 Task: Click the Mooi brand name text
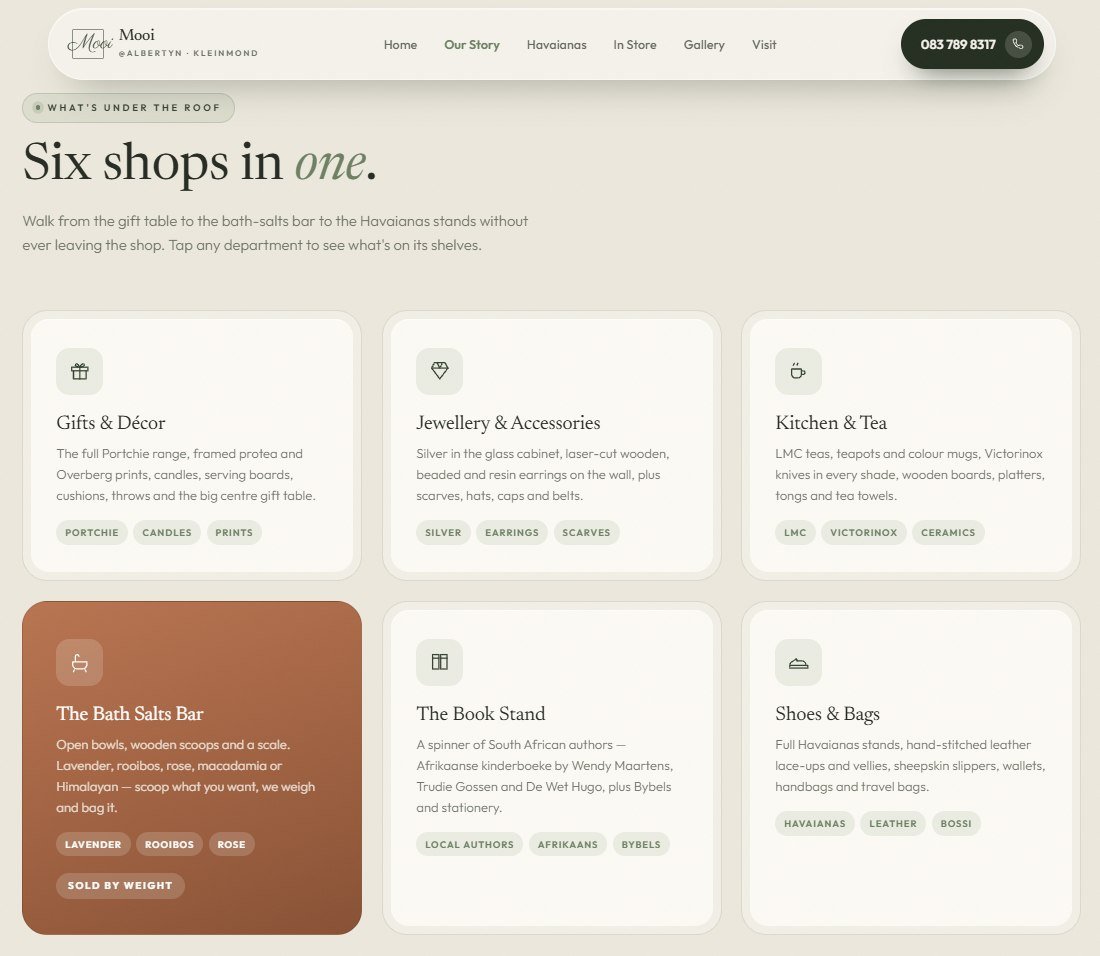(137, 35)
